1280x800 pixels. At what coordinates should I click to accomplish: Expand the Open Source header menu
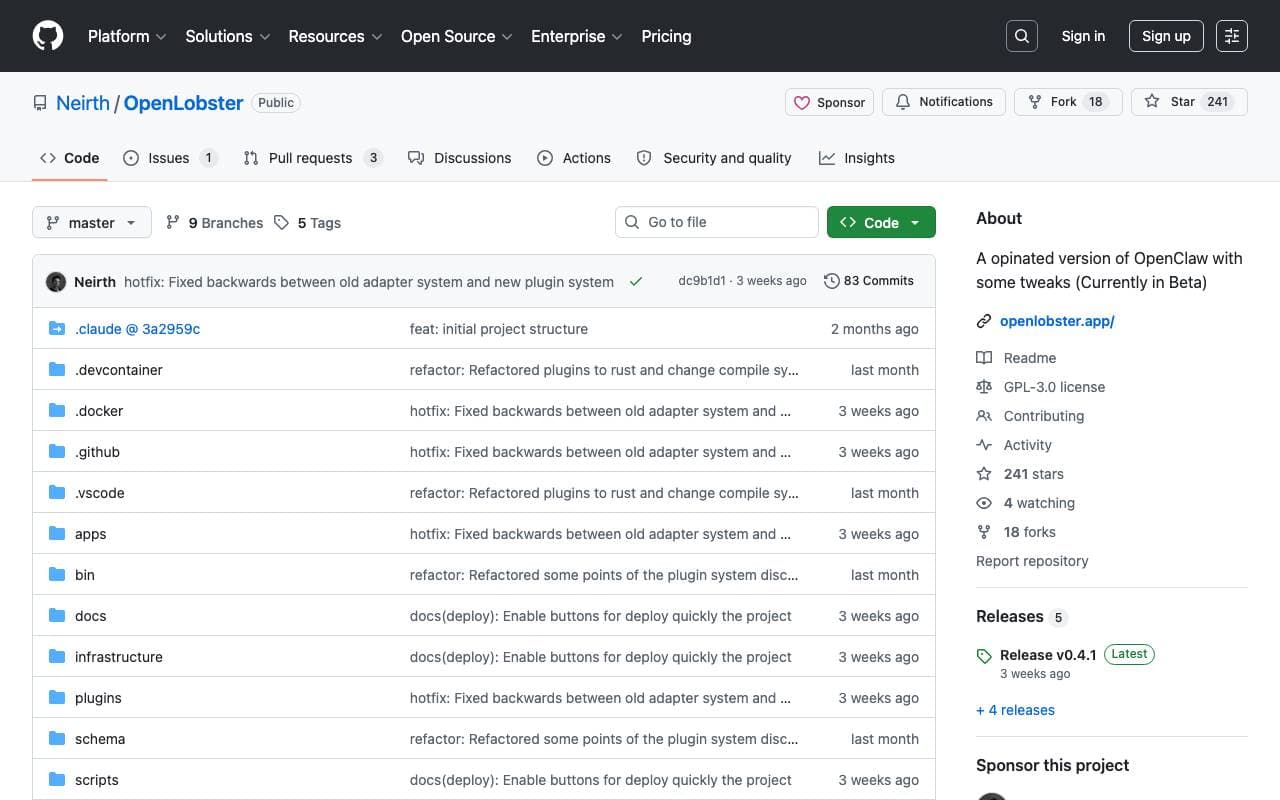pos(457,36)
